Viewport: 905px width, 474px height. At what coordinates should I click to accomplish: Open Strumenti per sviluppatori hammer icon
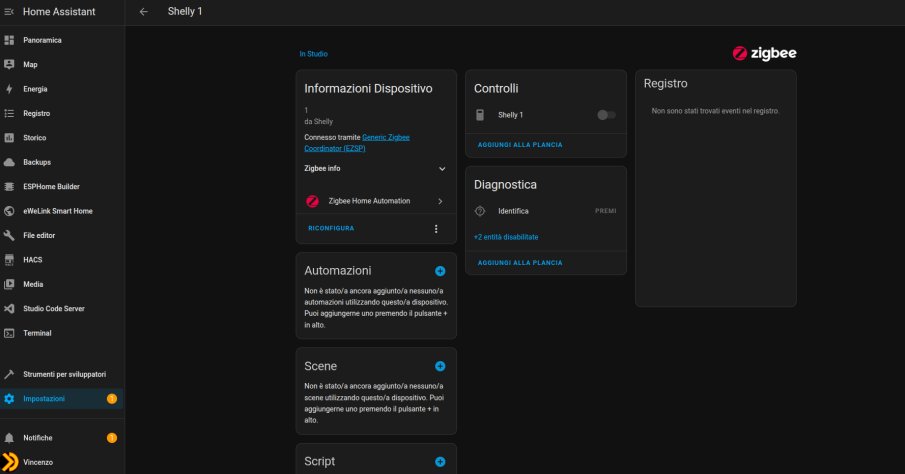pos(9,374)
